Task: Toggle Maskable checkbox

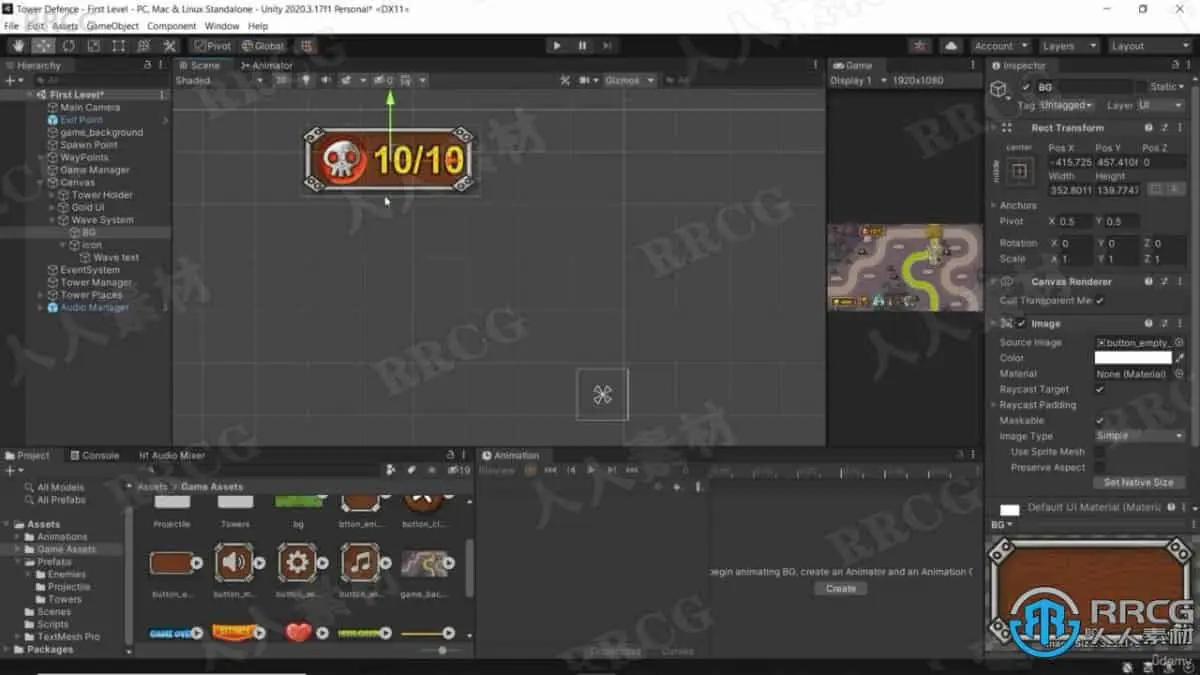Action: [x=1100, y=421]
